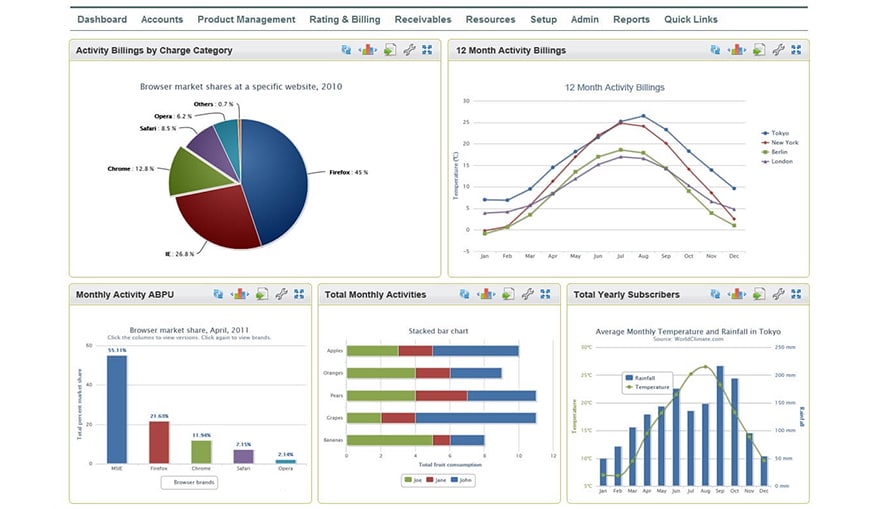Open wrench settings for Activity Billings by Charge Category

click(x=410, y=50)
